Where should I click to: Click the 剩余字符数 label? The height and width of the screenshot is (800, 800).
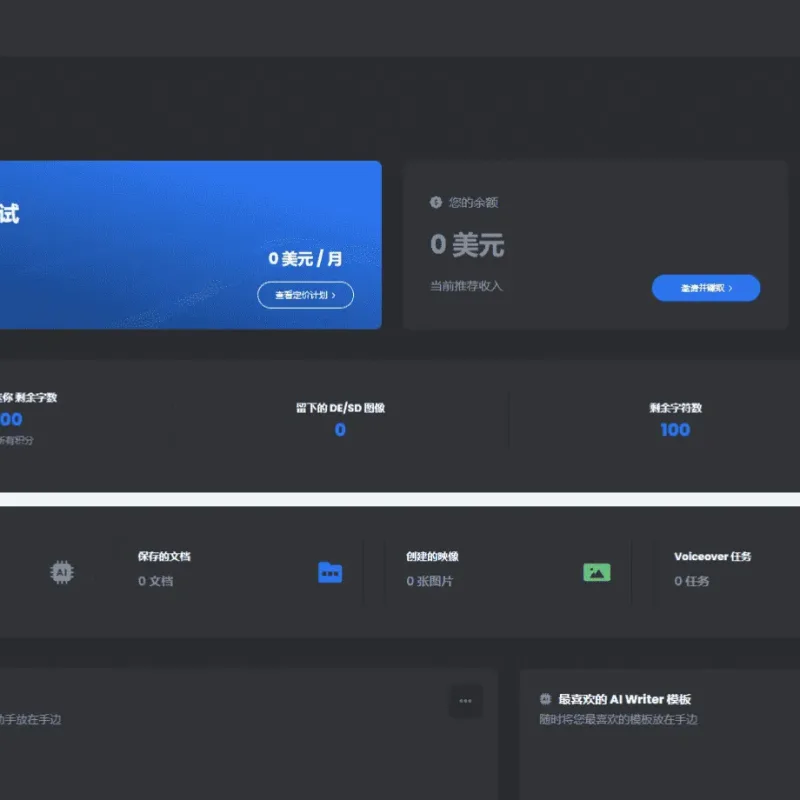(675, 408)
